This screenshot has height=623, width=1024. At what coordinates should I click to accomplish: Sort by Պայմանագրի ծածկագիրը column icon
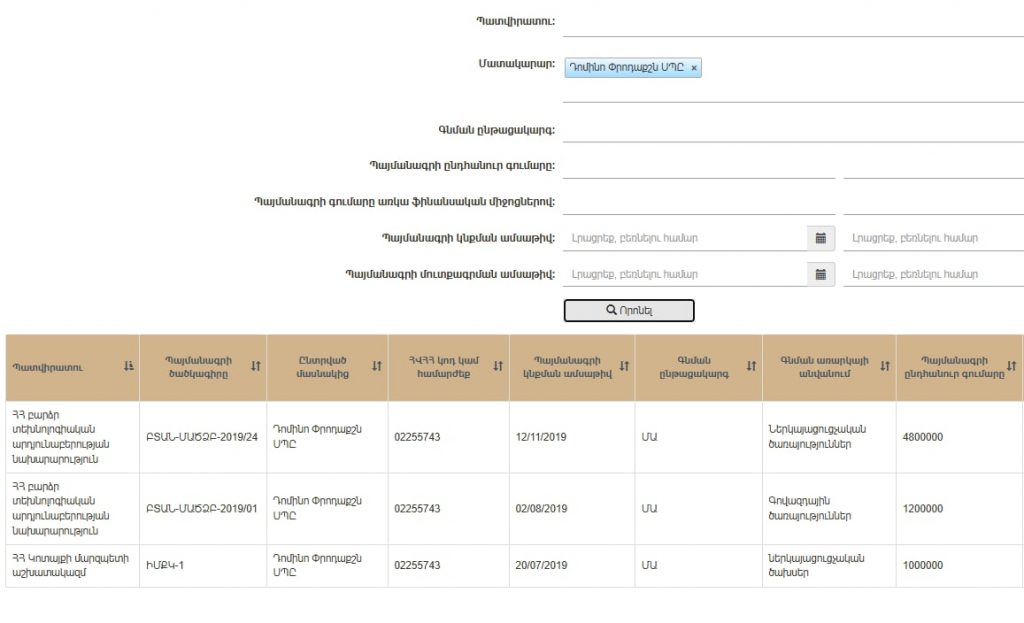tap(255, 367)
